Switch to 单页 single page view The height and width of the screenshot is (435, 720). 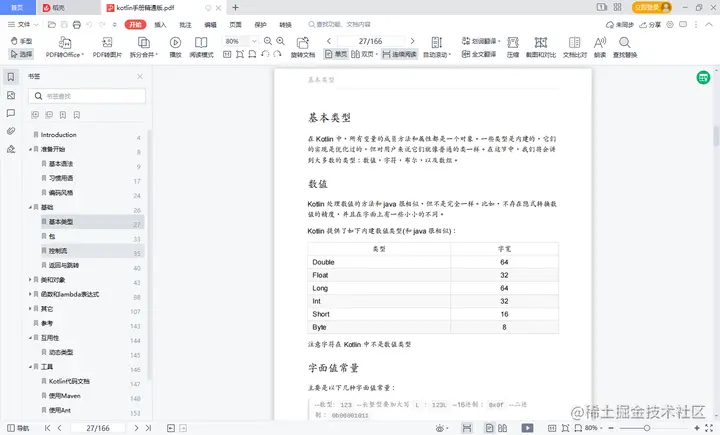pos(336,54)
